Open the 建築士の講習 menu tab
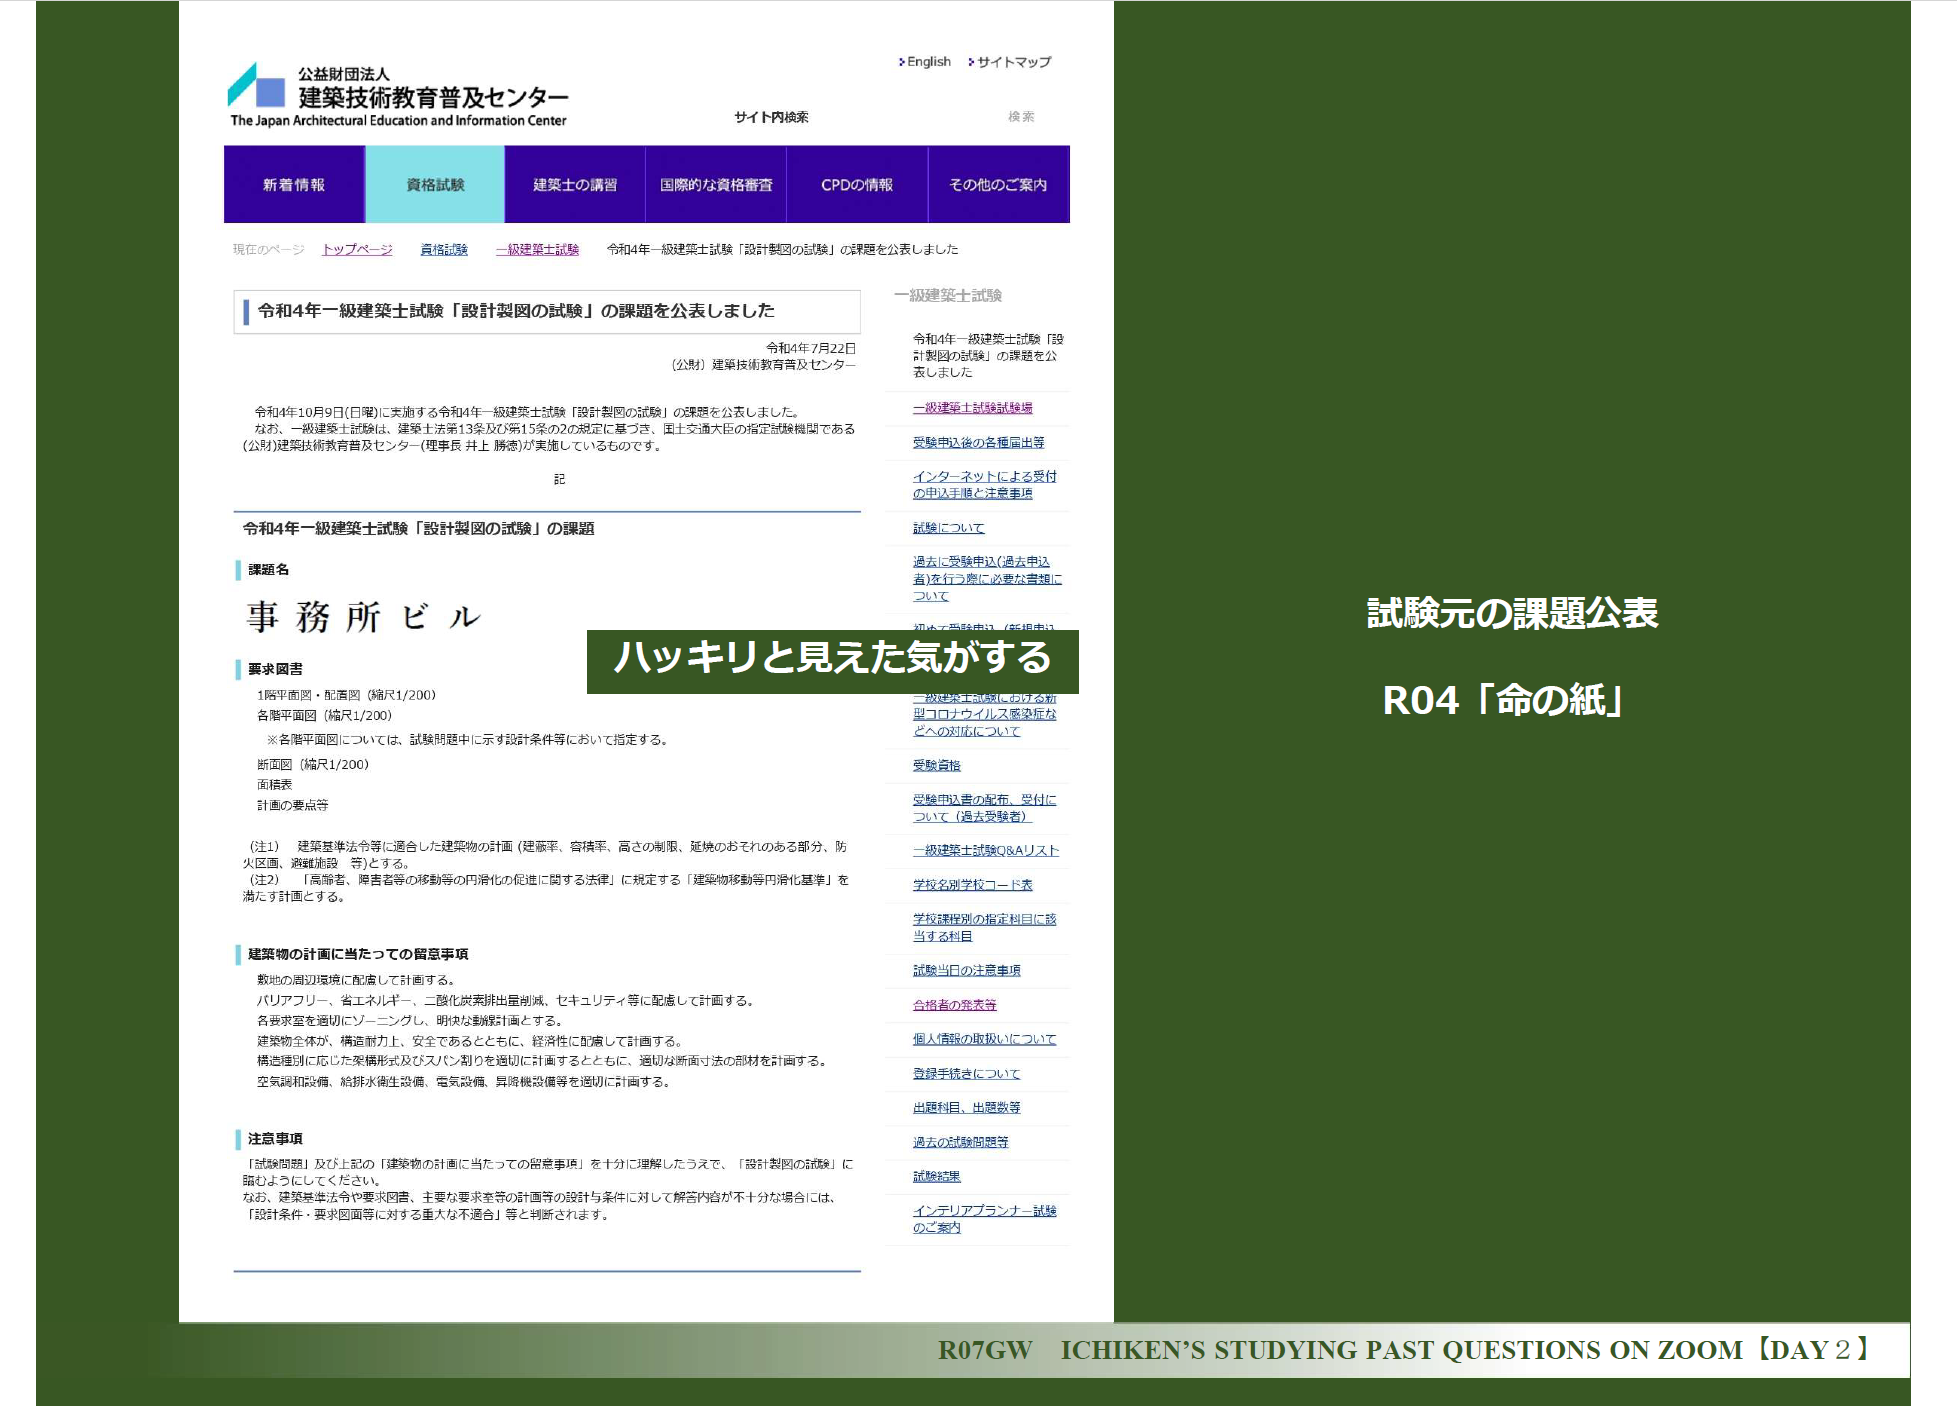The height and width of the screenshot is (1406, 1957). pyautogui.click(x=575, y=185)
